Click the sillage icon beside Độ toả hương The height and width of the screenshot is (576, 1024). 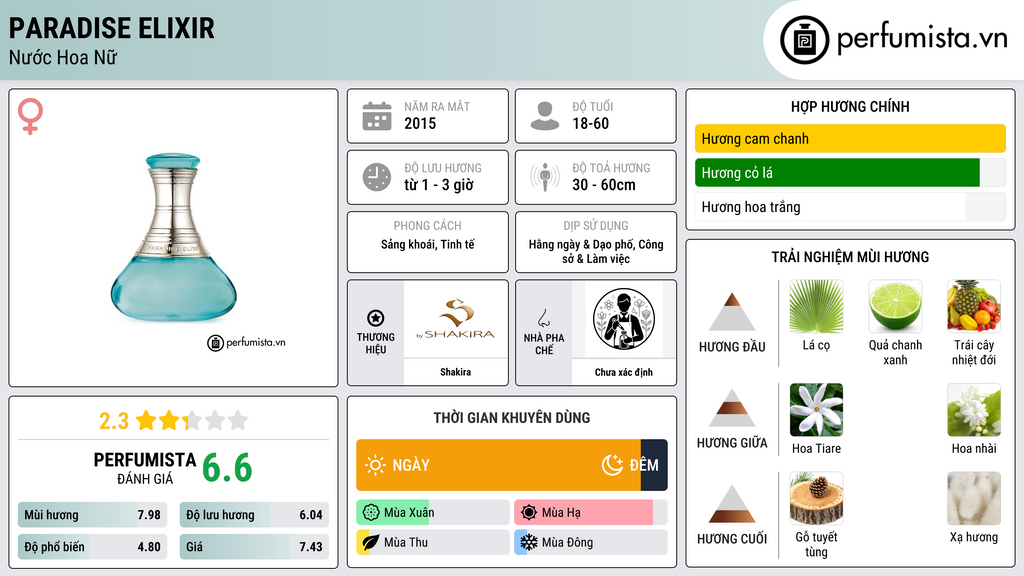[x=545, y=177]
